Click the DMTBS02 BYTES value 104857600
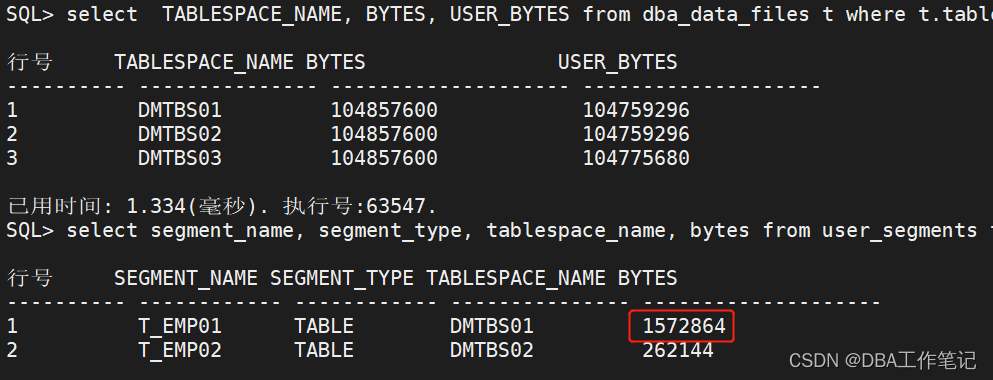Screen dimensions: 993x380 (x=384, y=134)
